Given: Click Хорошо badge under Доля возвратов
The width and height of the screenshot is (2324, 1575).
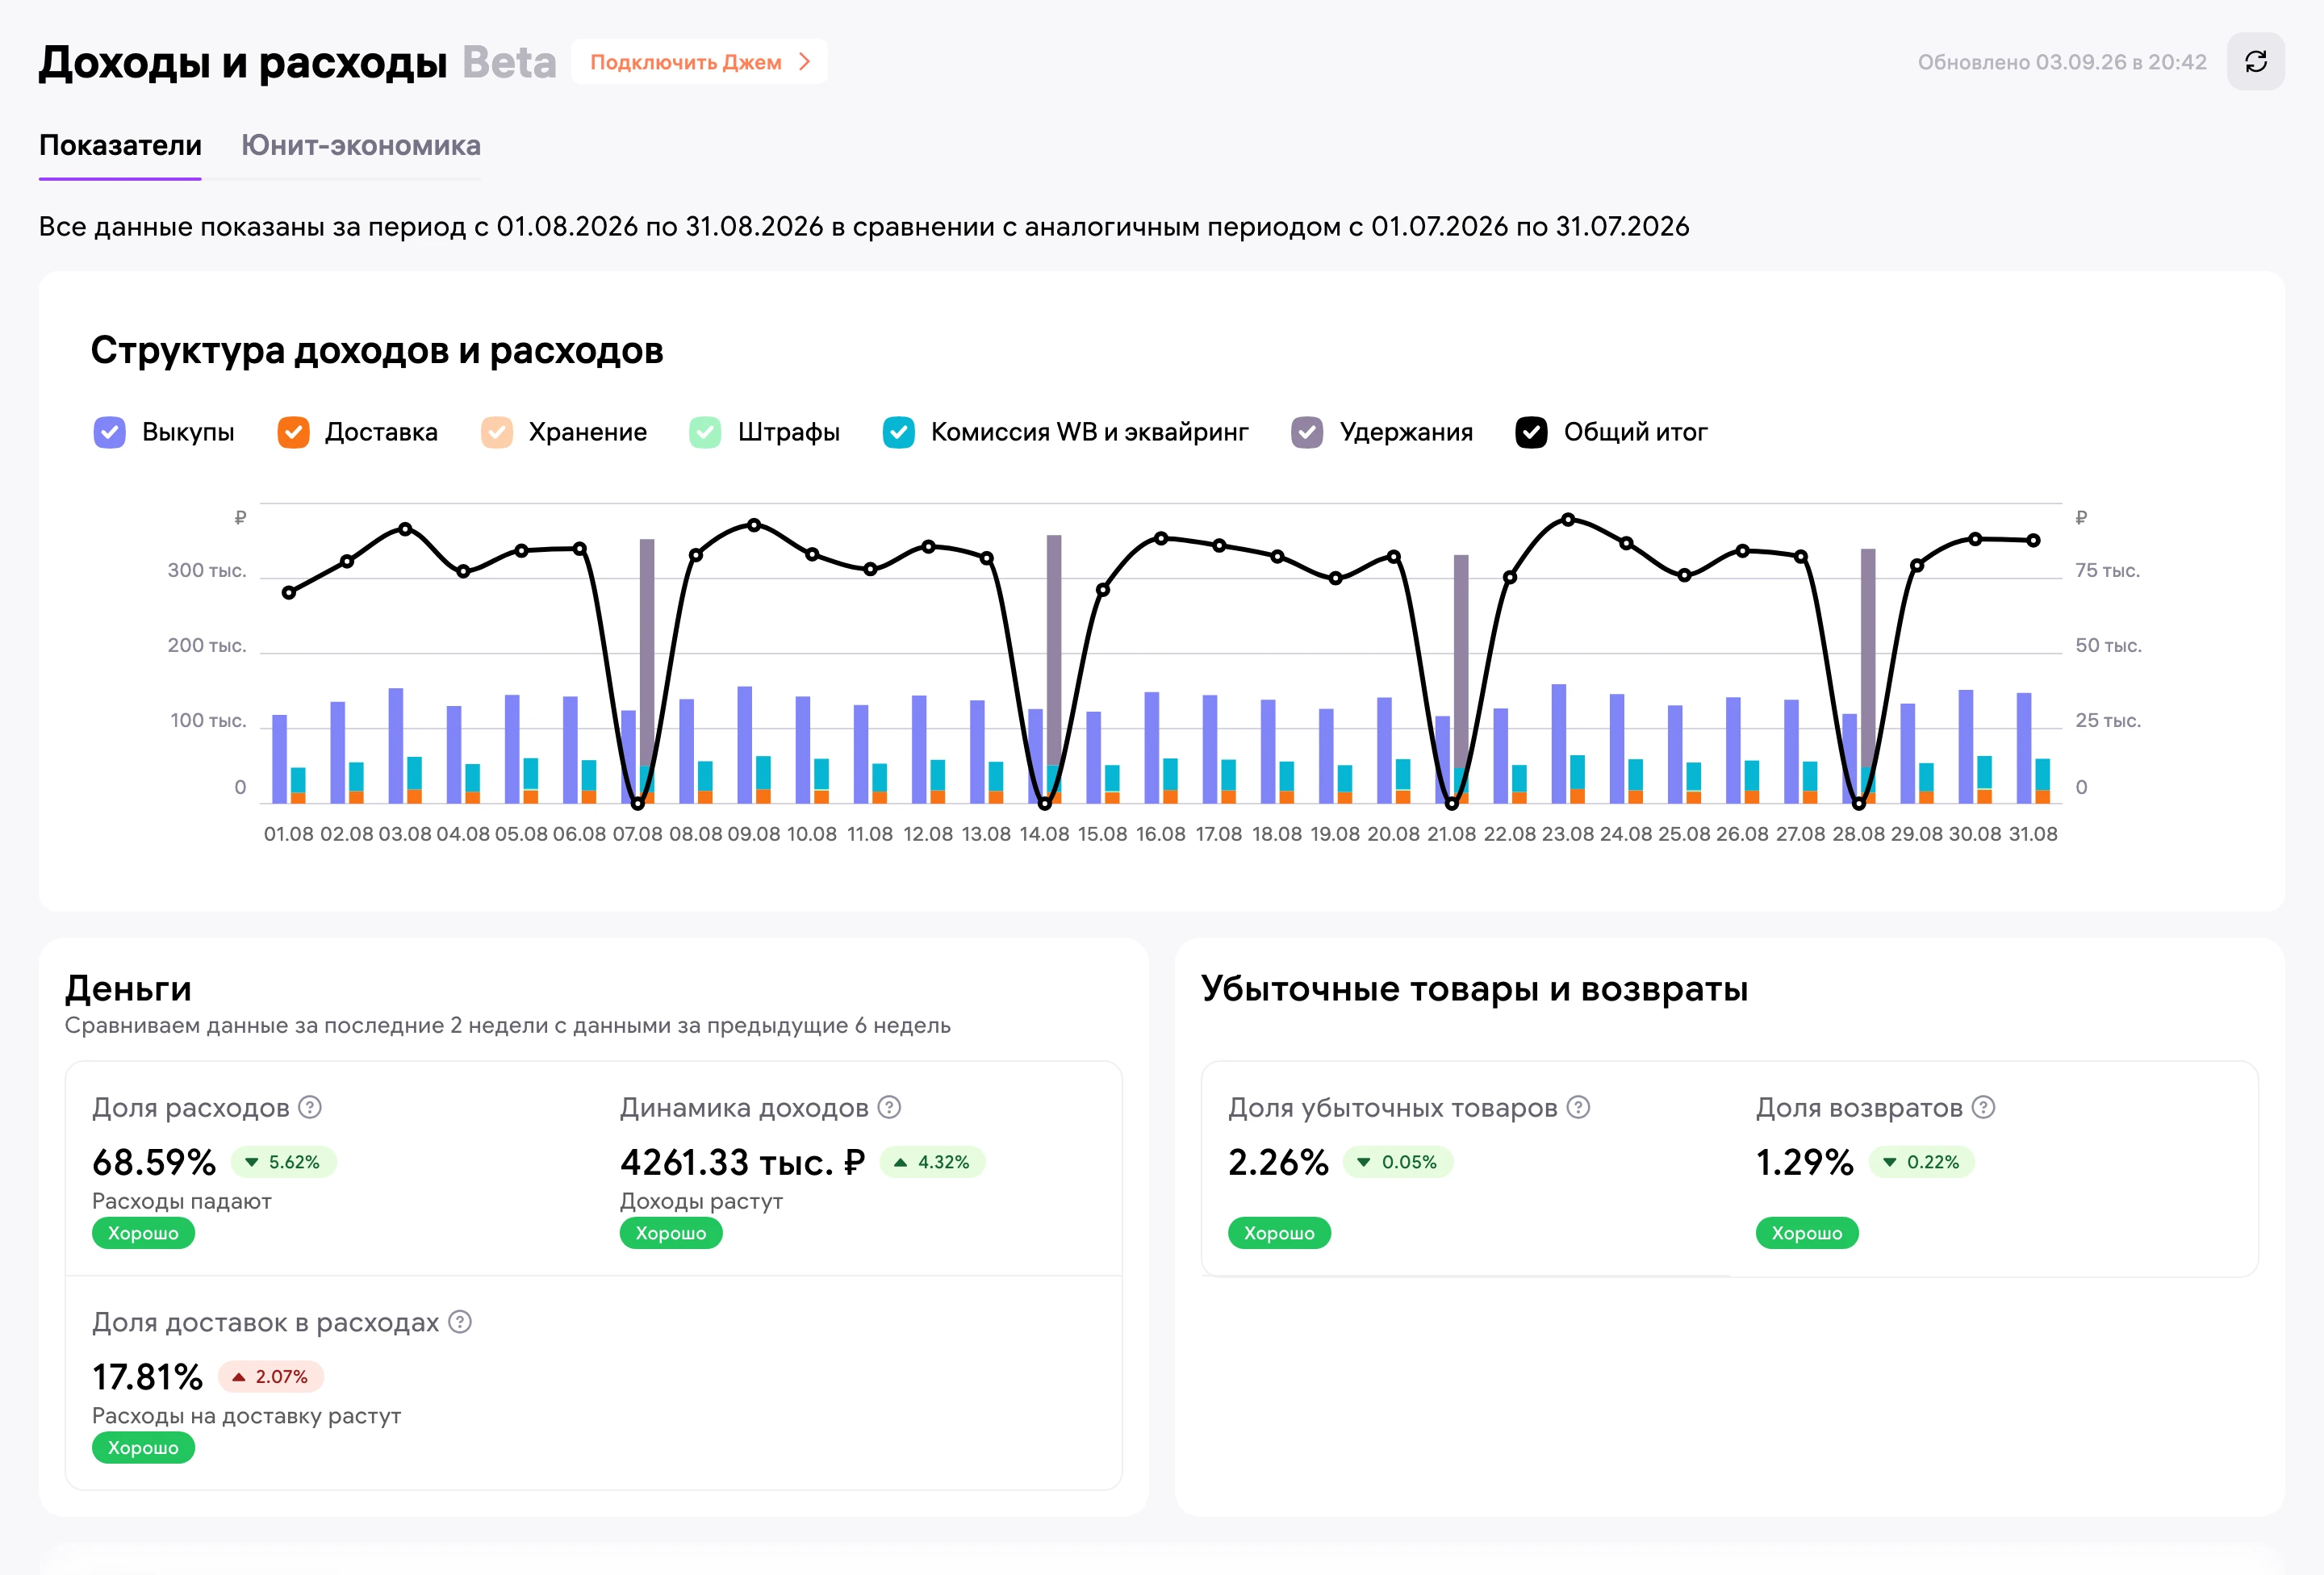Looking at the screenshot, I should [x=1807, y=1233].
